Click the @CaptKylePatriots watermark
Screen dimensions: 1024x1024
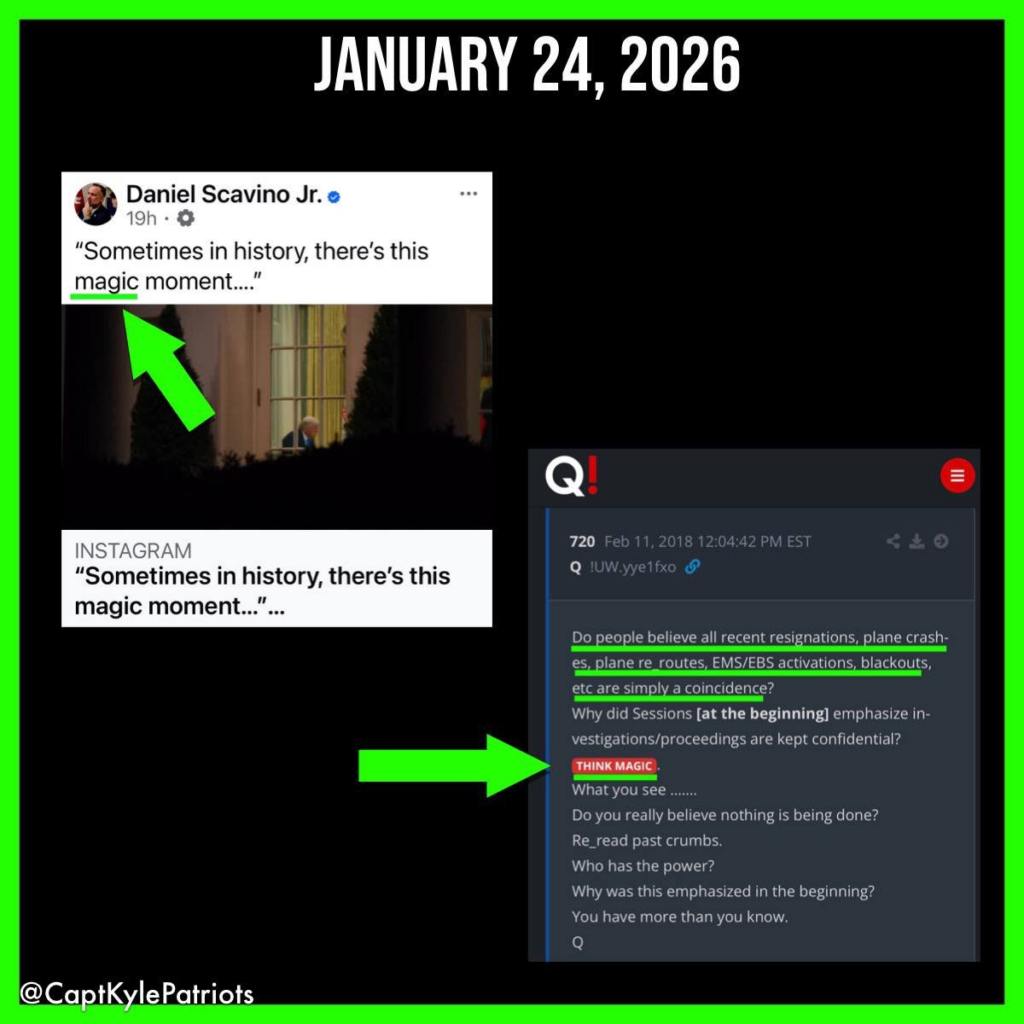tap(136, 994)
